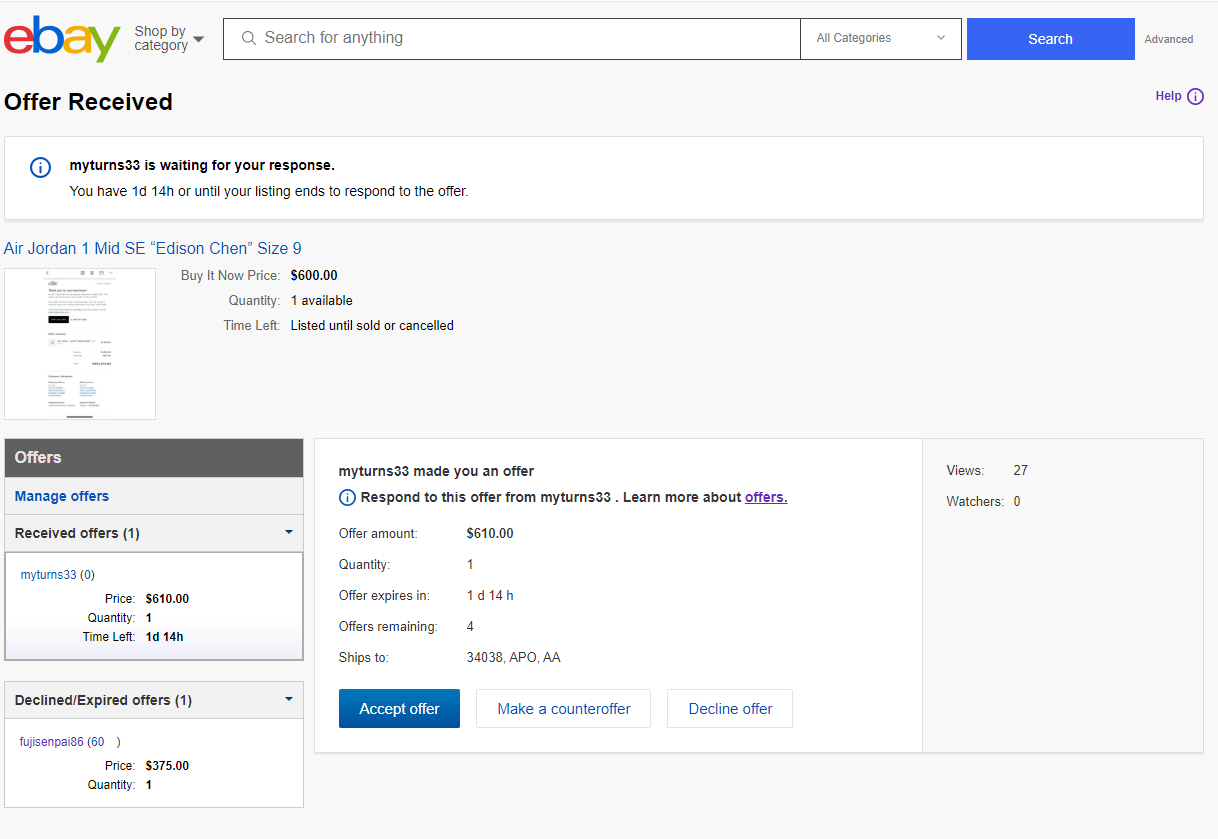Click the Search for anything field
The image size is (1218, 839).
coord(520,39)
